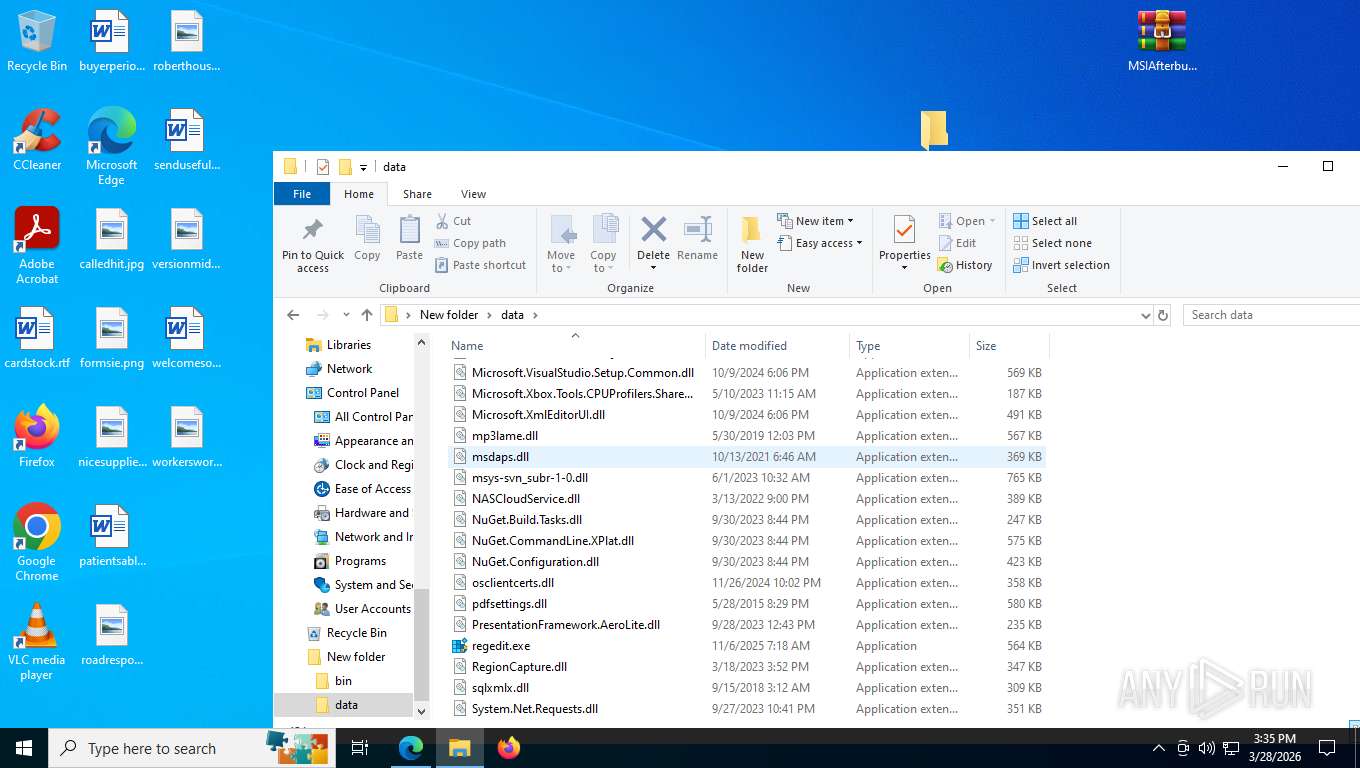Expand the Open command dropdown arrow
Image resolution: width=1360 pixels, height=768 pixels.
pyautogui.click(x=992, y=221)
